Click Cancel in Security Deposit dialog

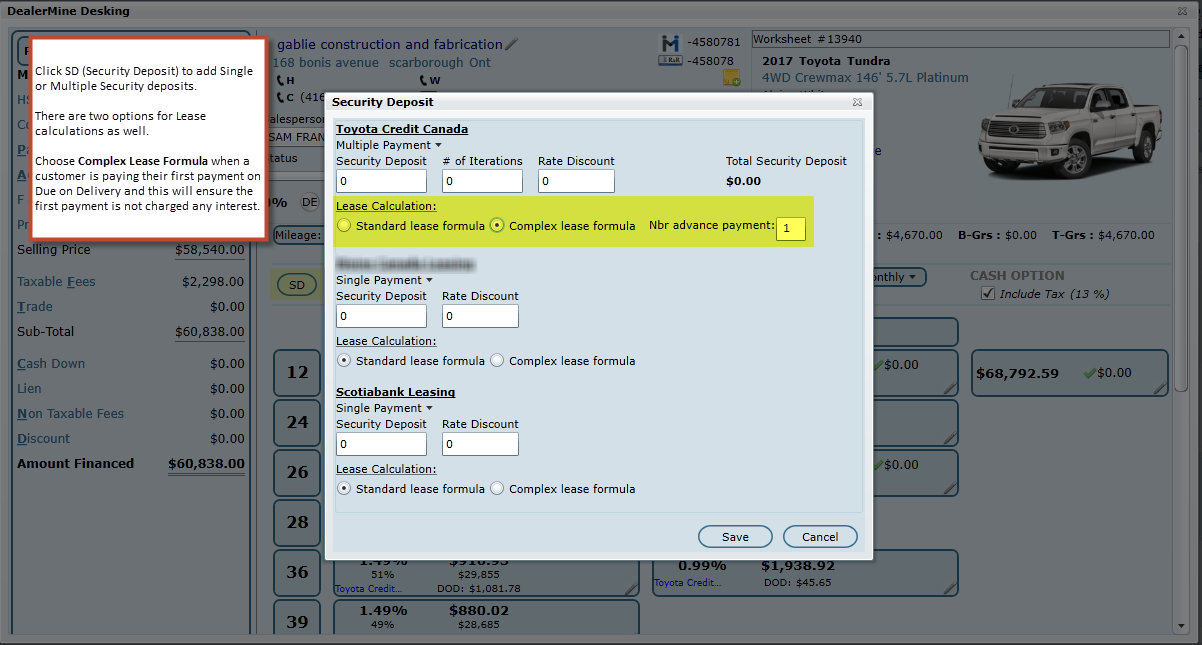tap(819, 537)
